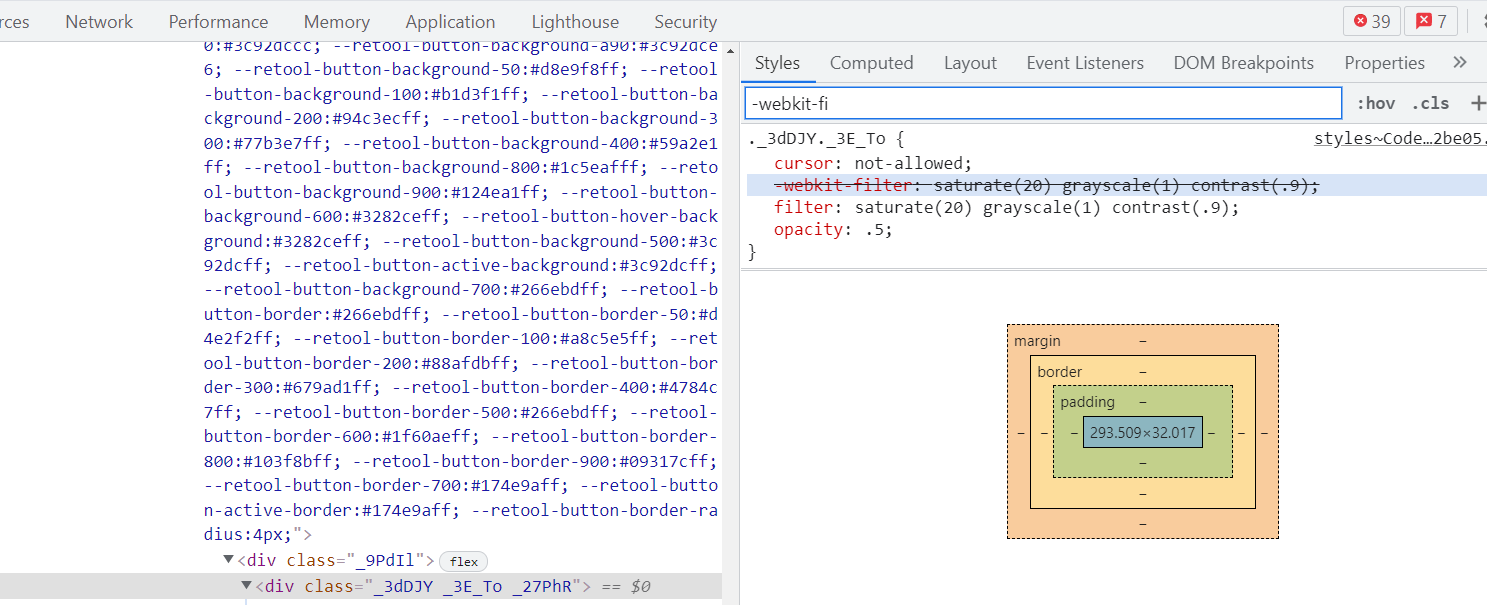The image size is (1487, 605).
Task: Show more sidebar tabs via double chevron
Action: (1459, 63)
